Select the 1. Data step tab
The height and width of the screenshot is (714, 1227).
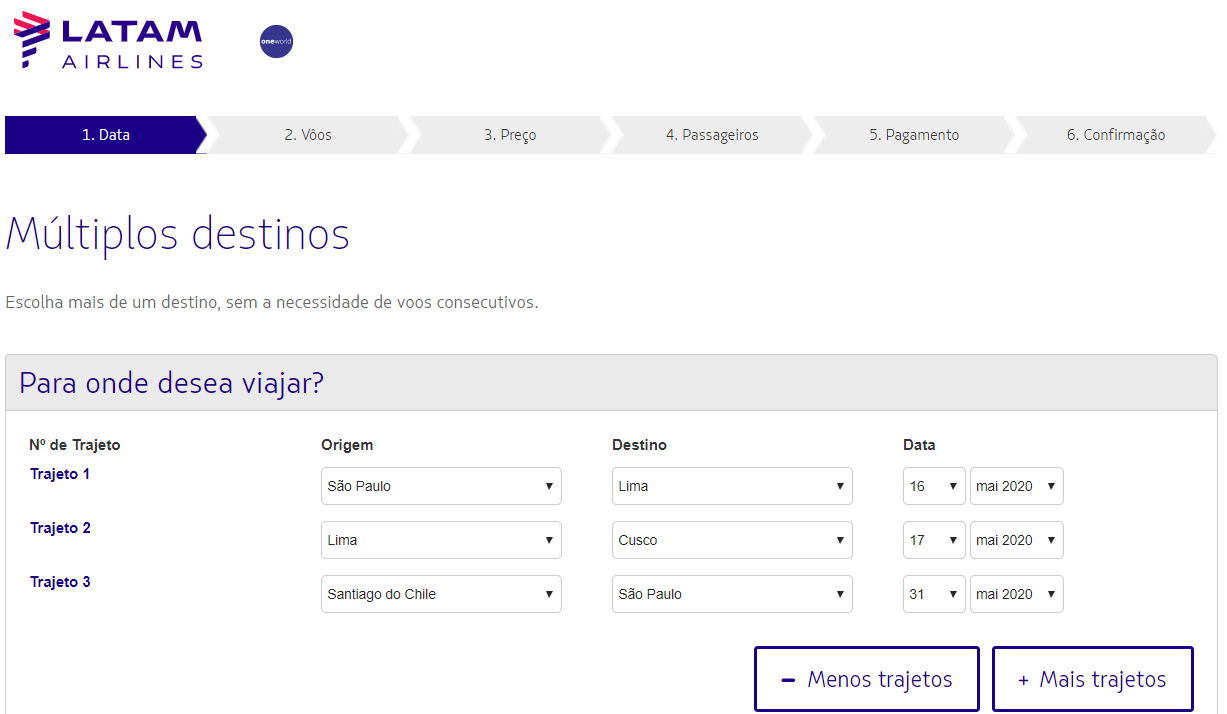pyautogui.click(x=105, y=135)
